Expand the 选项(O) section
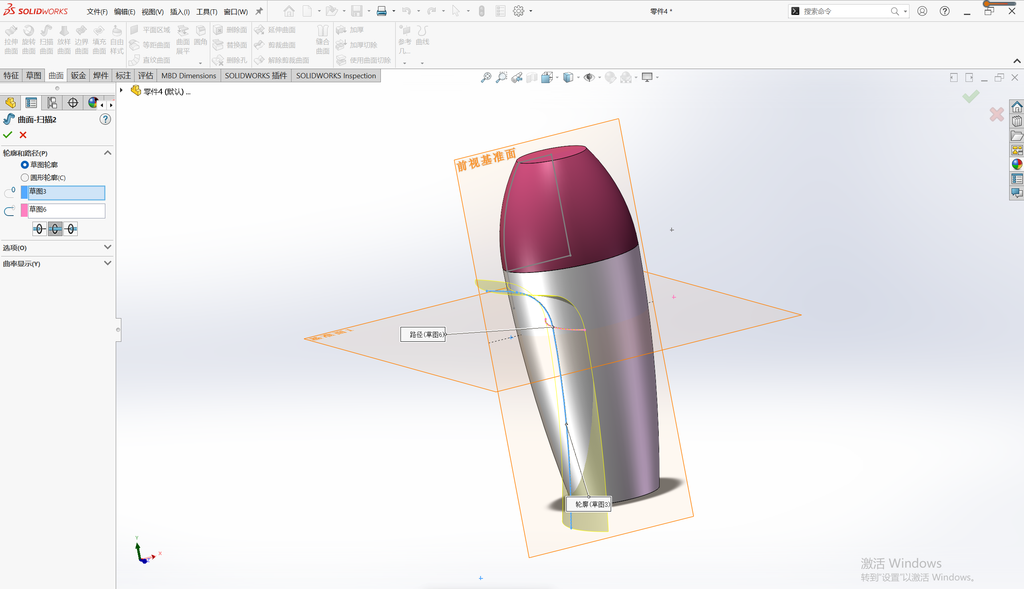The image size is (1024, 589). [x=57, y=247]
